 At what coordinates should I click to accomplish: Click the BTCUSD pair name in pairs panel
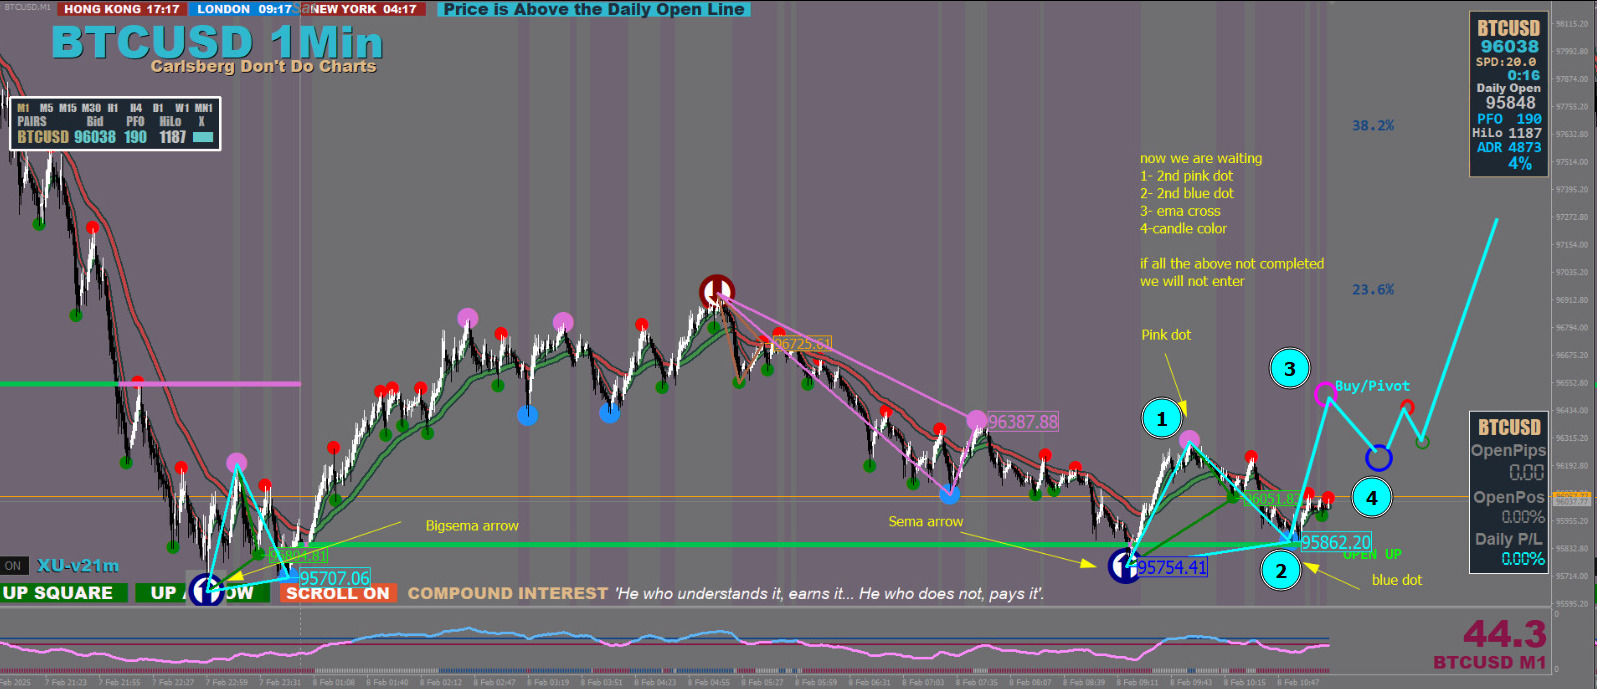pyautogui.click(x=43, y=137)
